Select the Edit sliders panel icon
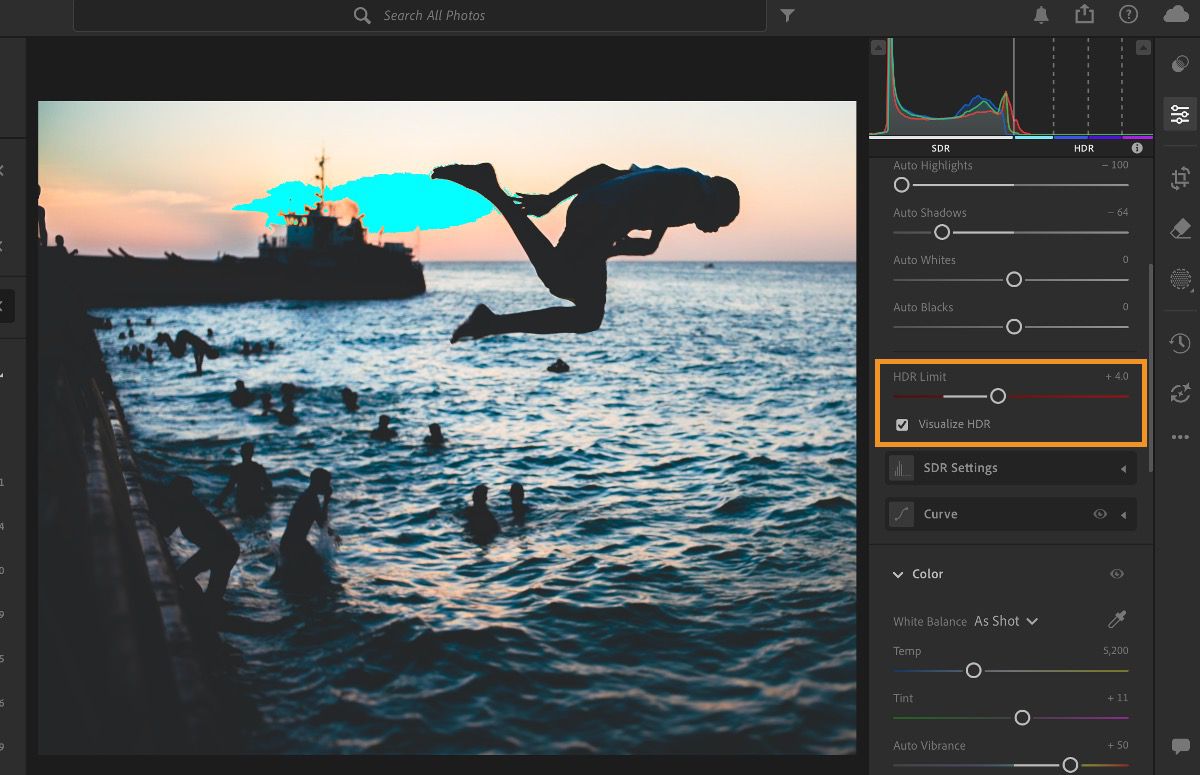This screenshot has width=1200, height=775. tap(1180, 114)
